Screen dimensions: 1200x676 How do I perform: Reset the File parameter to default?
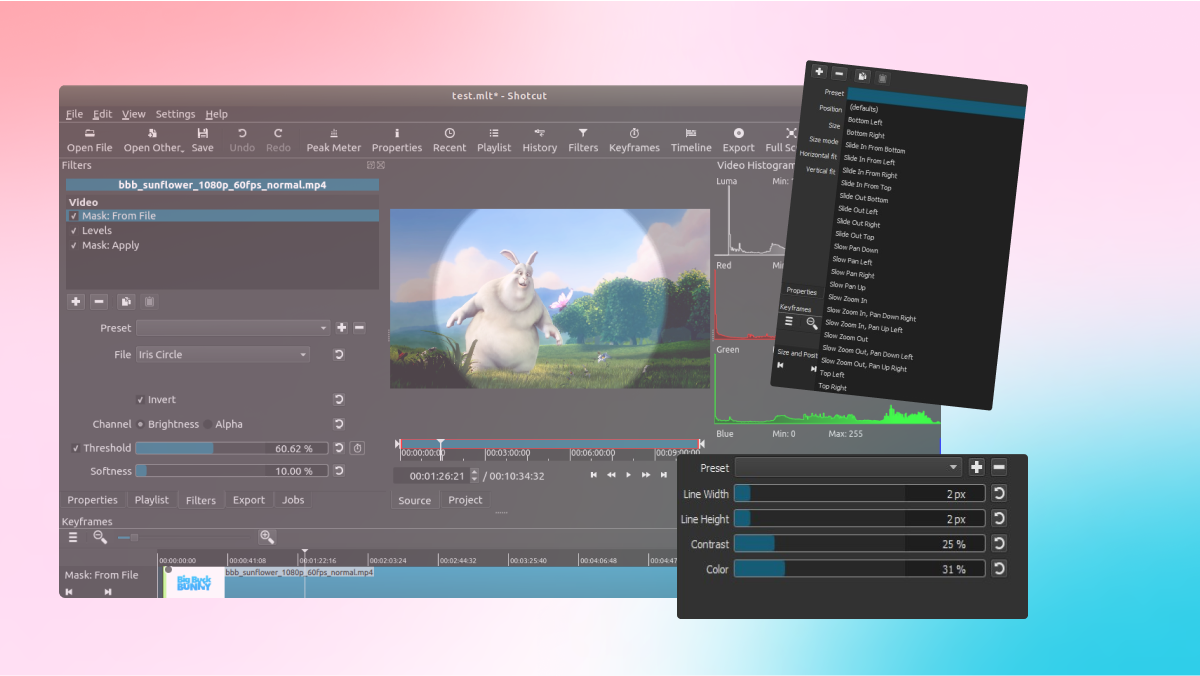tap(339, 355)
